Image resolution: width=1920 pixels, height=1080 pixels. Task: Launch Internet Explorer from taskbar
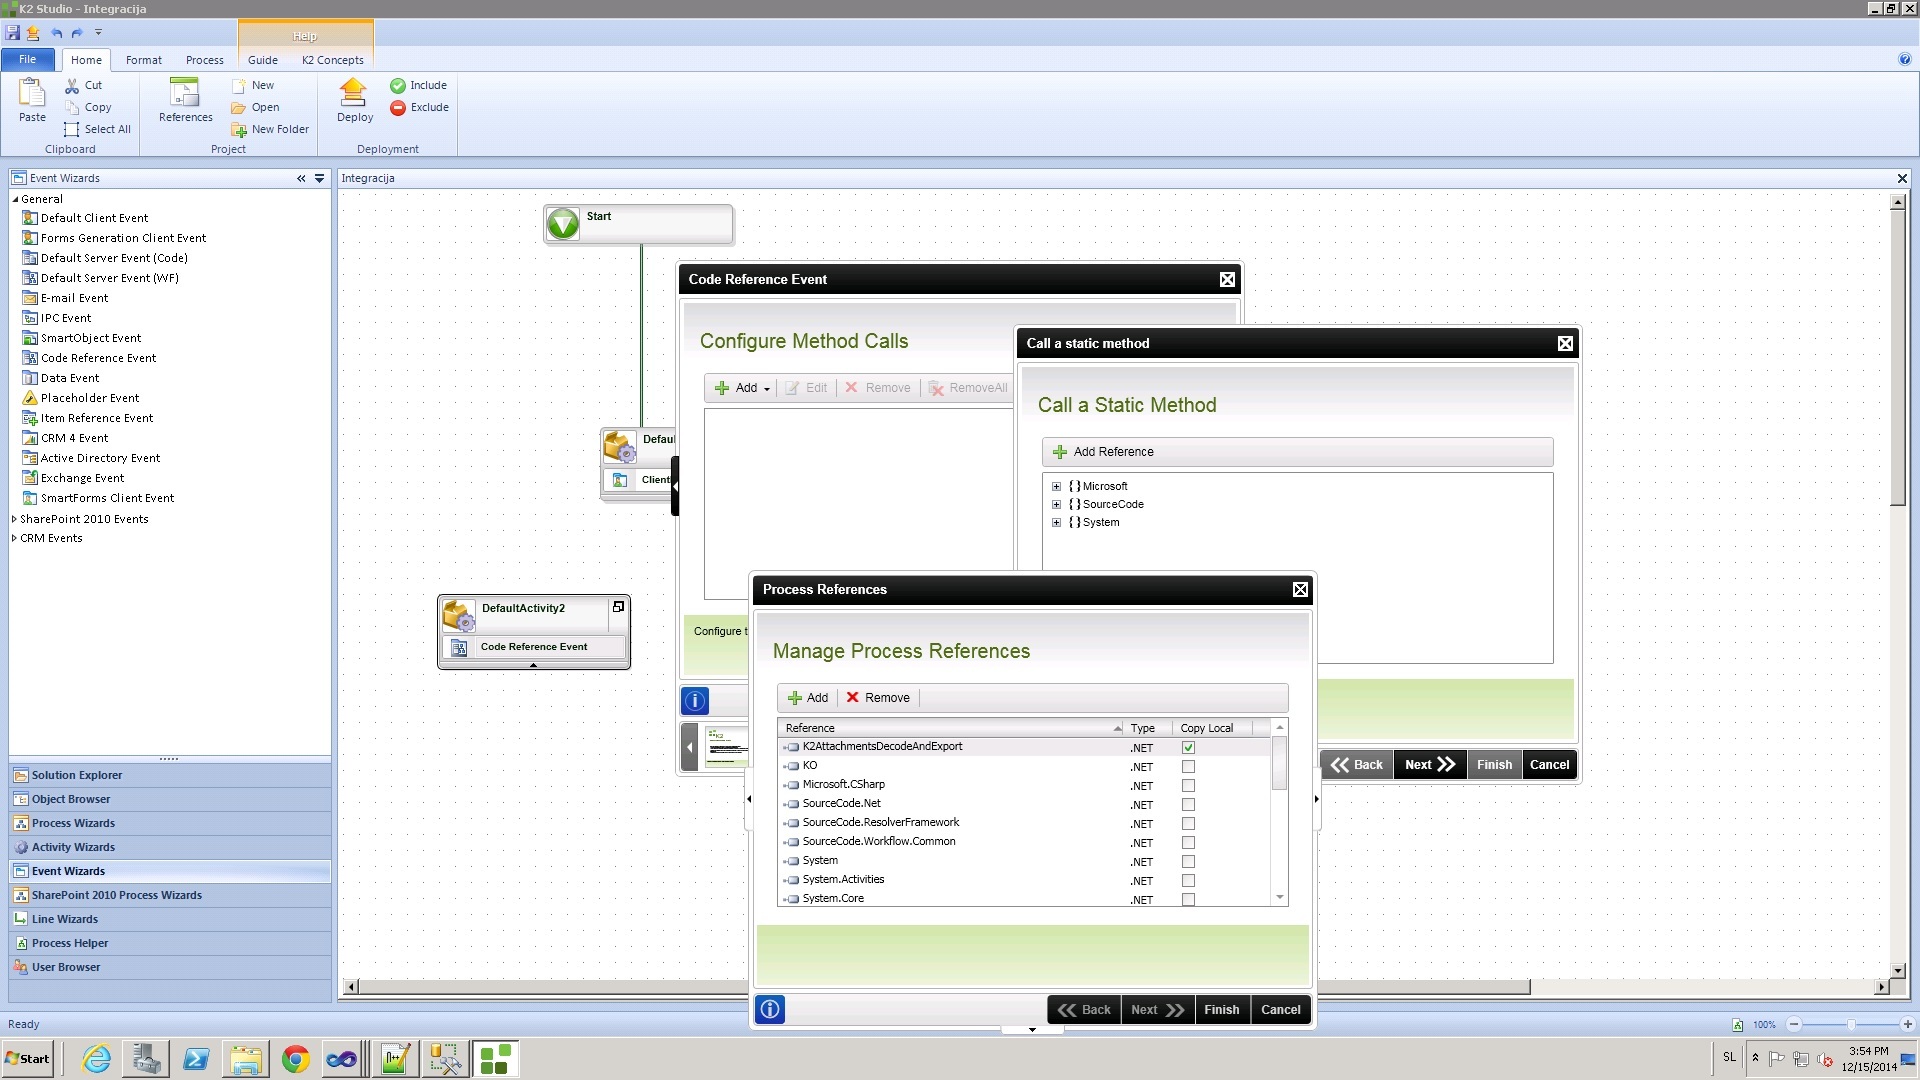[96, 1059]
